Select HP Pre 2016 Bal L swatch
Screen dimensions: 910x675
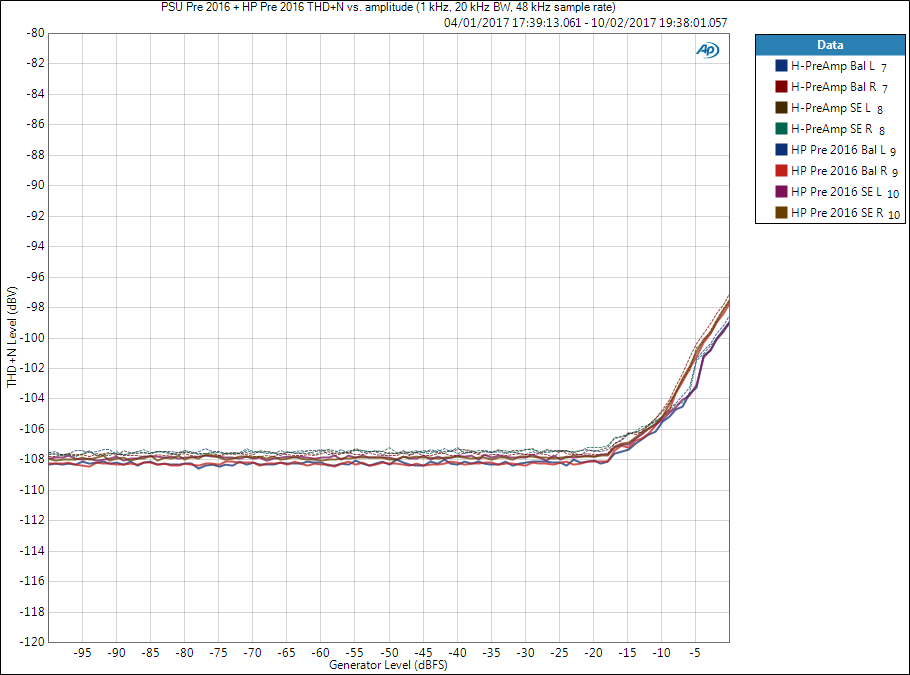(x=781, y=149)
